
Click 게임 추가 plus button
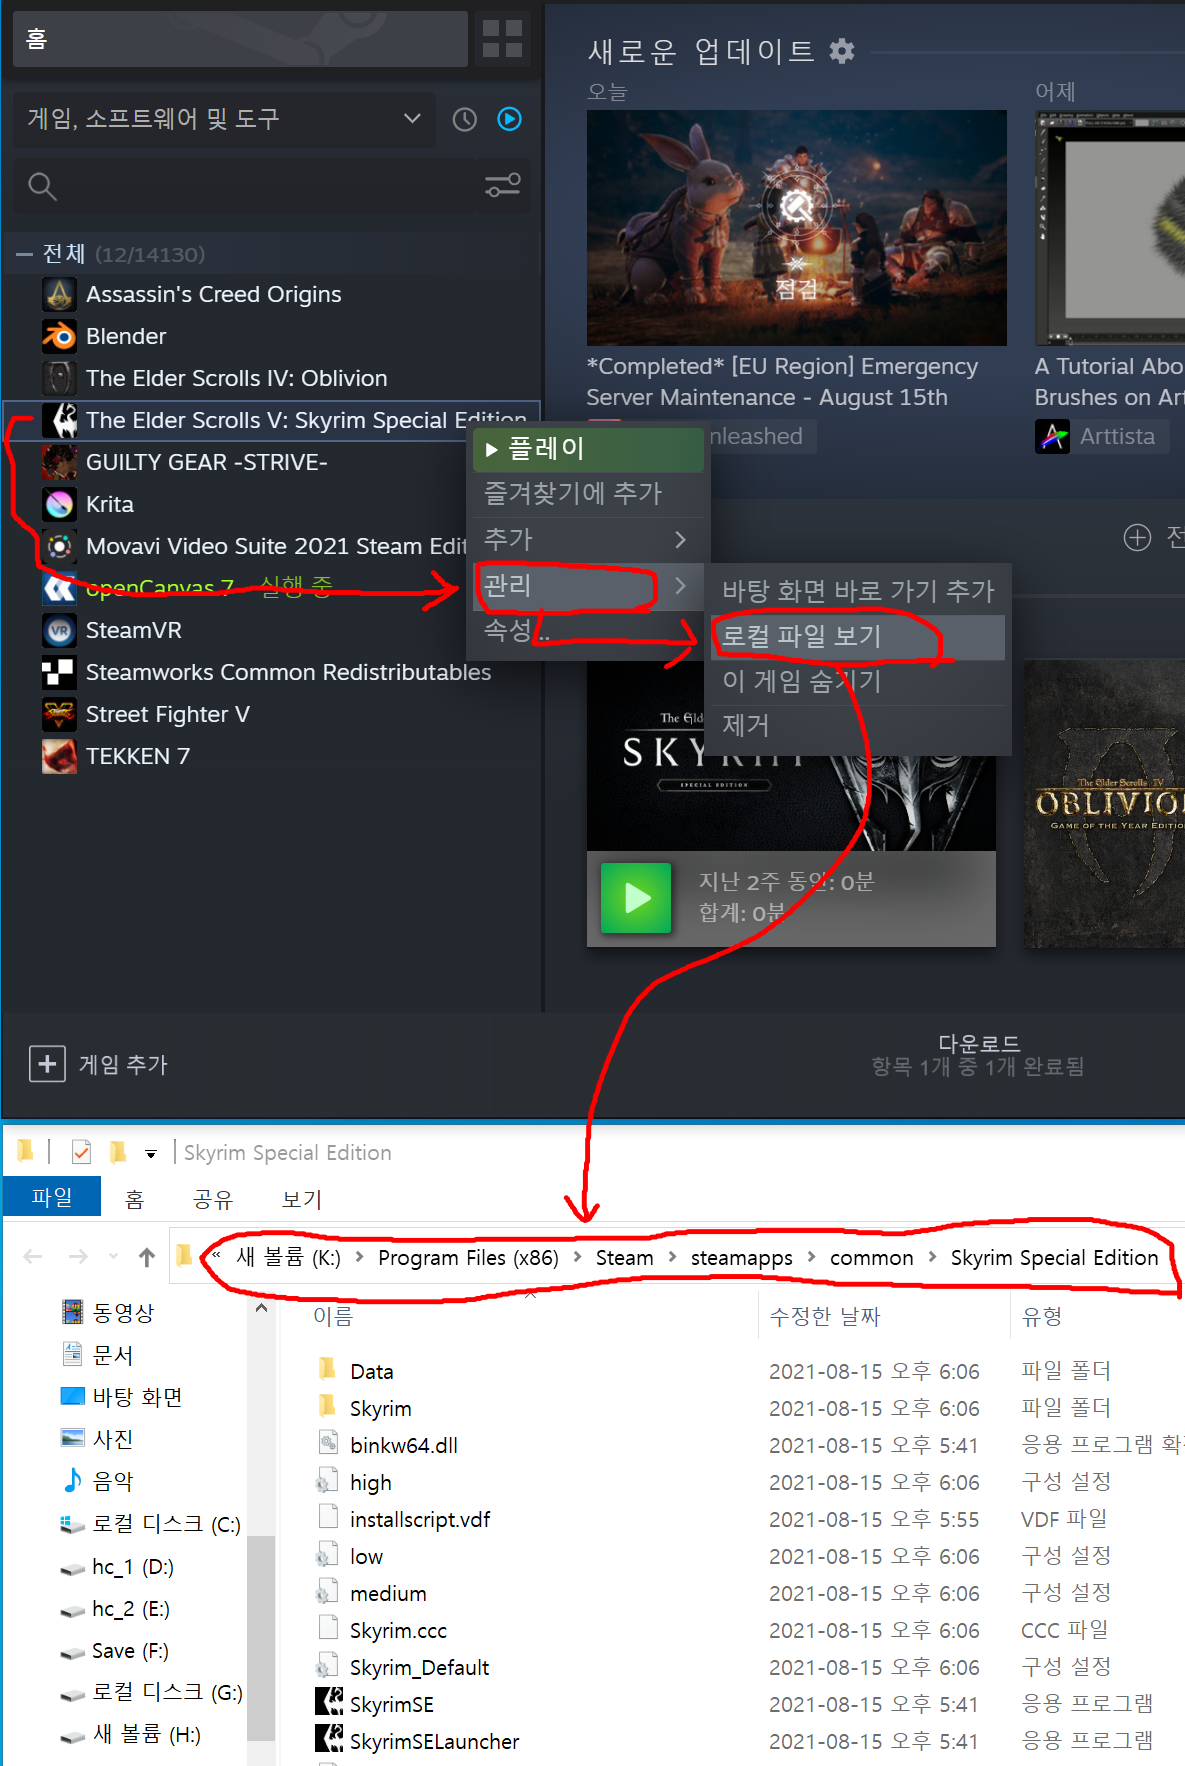[x=47, y=1064]
